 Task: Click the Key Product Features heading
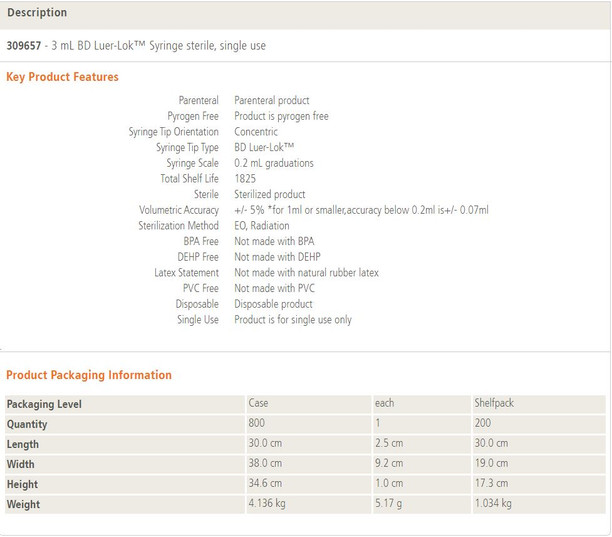click(62, 77)
